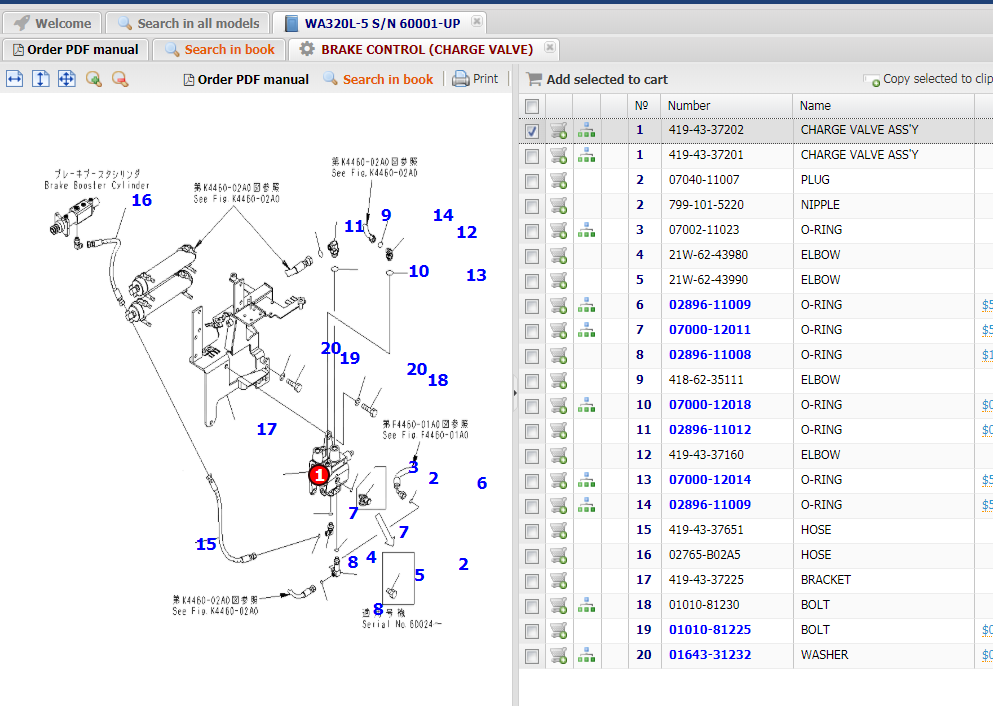This screenshot has height=706, width=993.
Task: Open the Search in all models tab
Action: tap(189, 23)
